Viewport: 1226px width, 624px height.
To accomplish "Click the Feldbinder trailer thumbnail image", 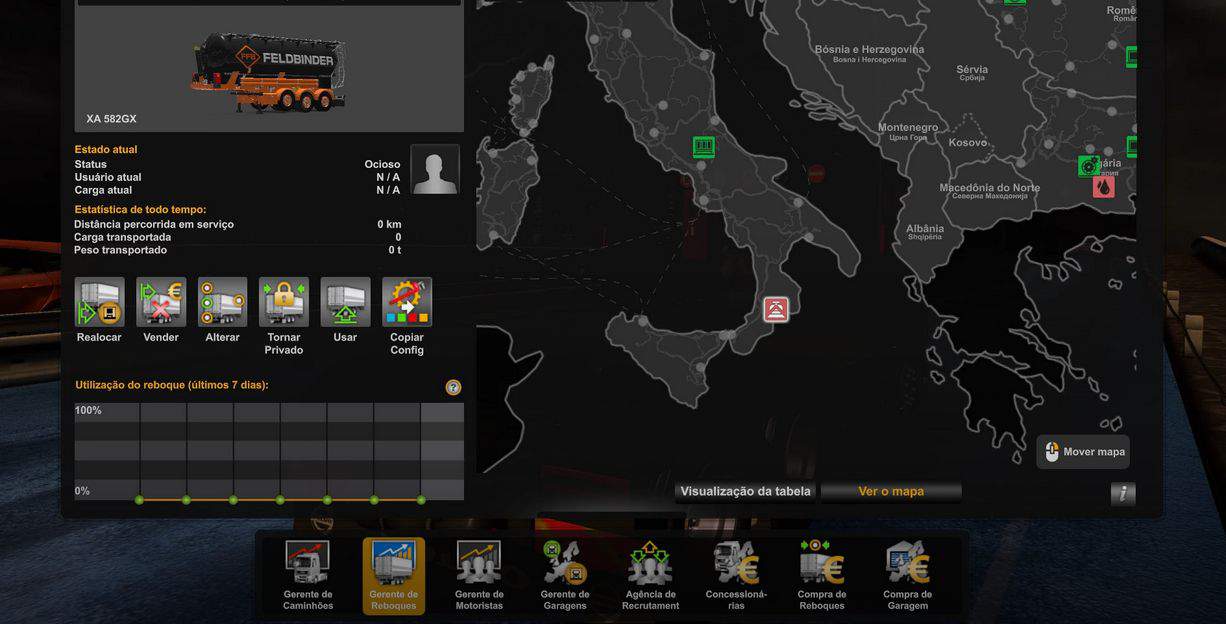I will pos(269,70).
